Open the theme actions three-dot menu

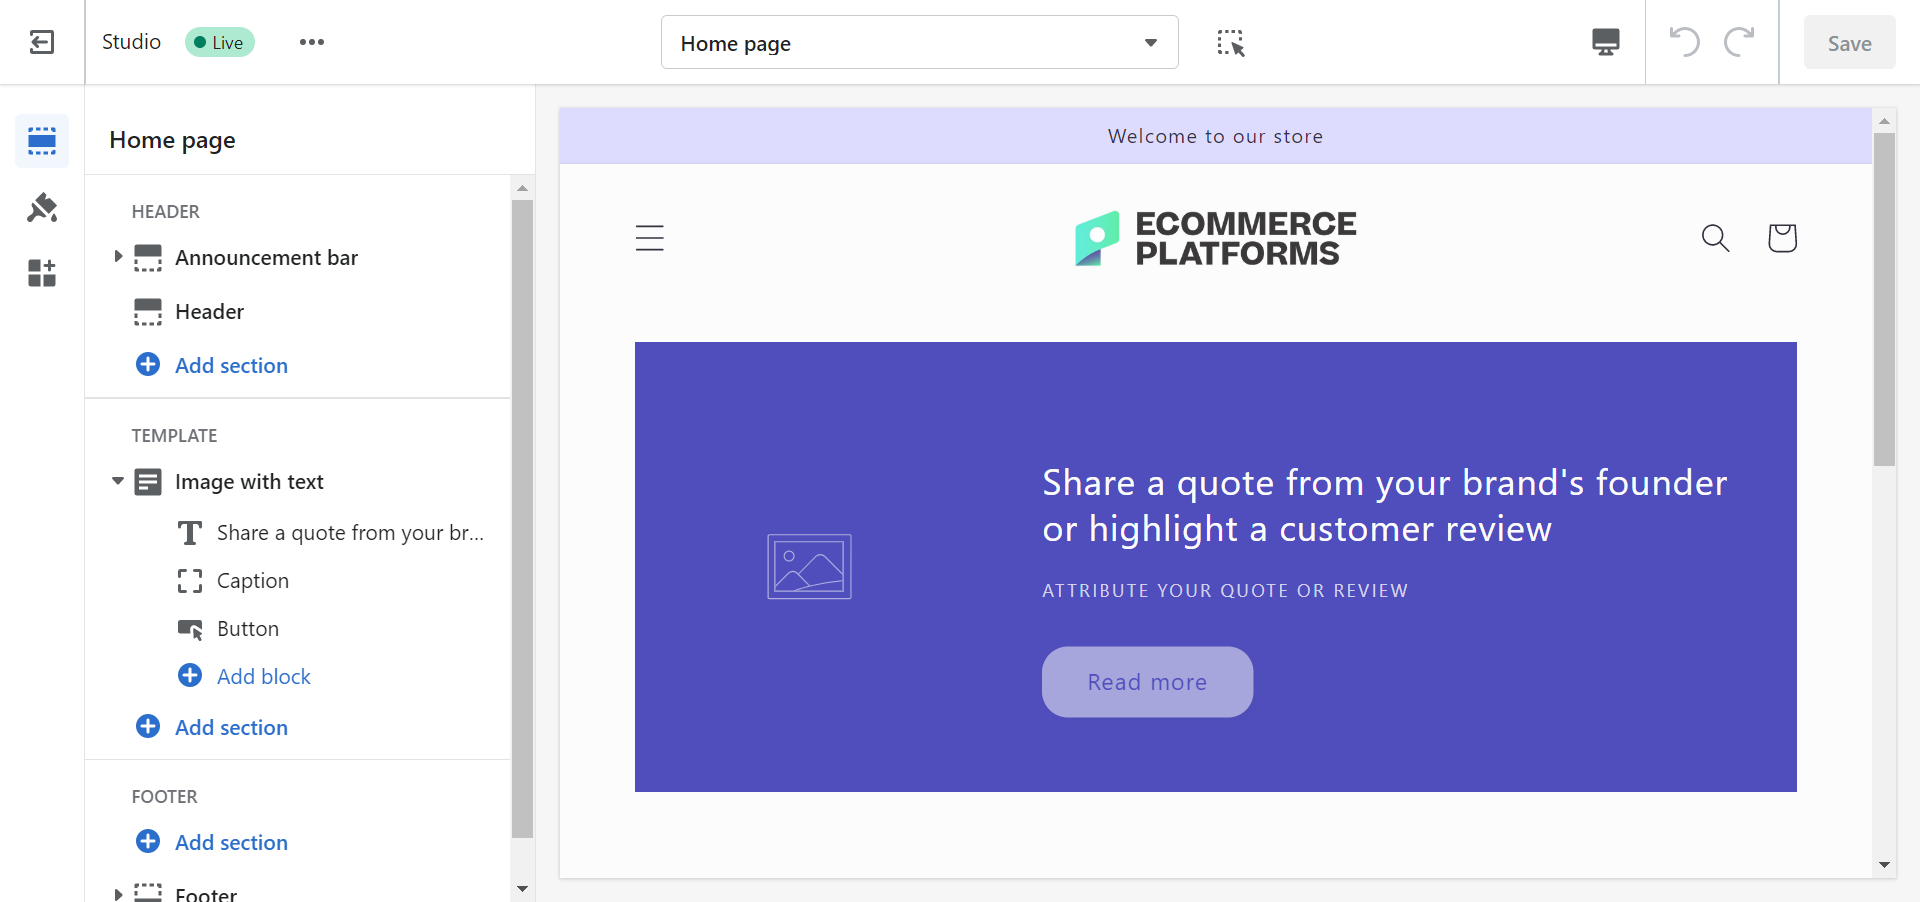tap(311, 42)
